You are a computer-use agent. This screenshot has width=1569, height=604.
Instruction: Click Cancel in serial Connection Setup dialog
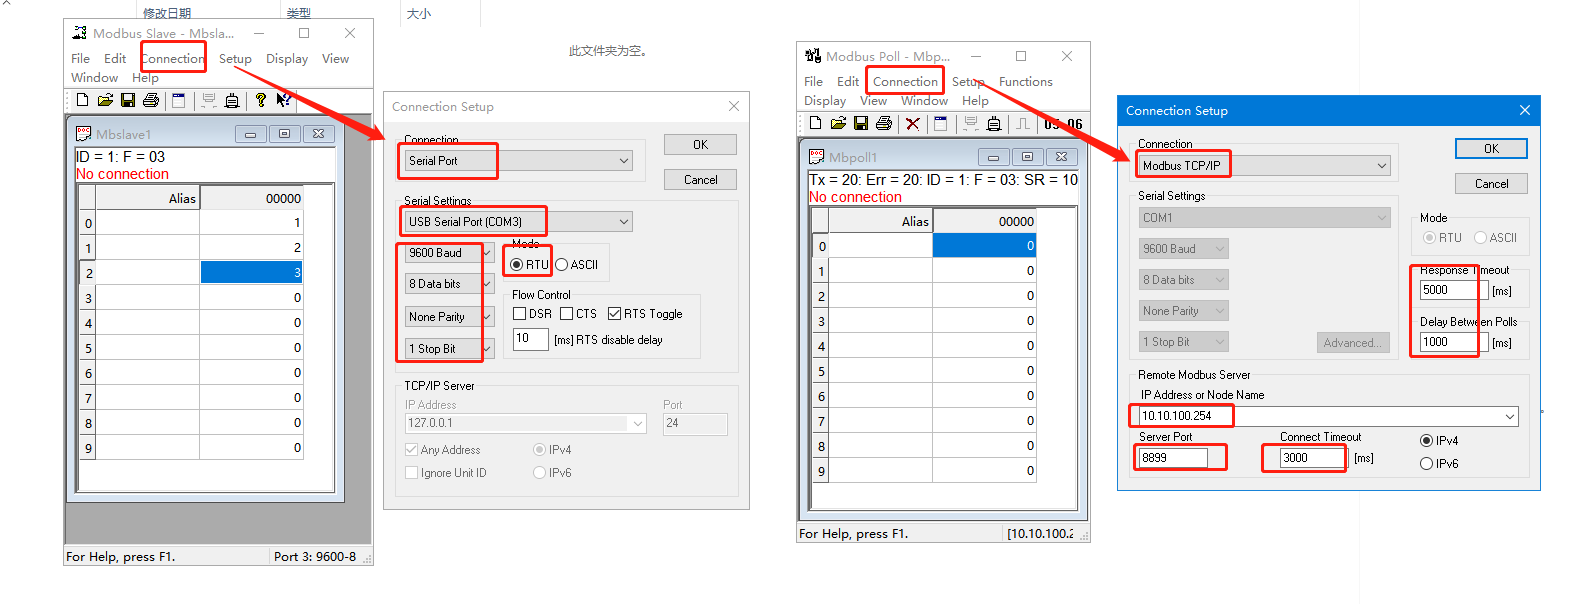(700, 180)
